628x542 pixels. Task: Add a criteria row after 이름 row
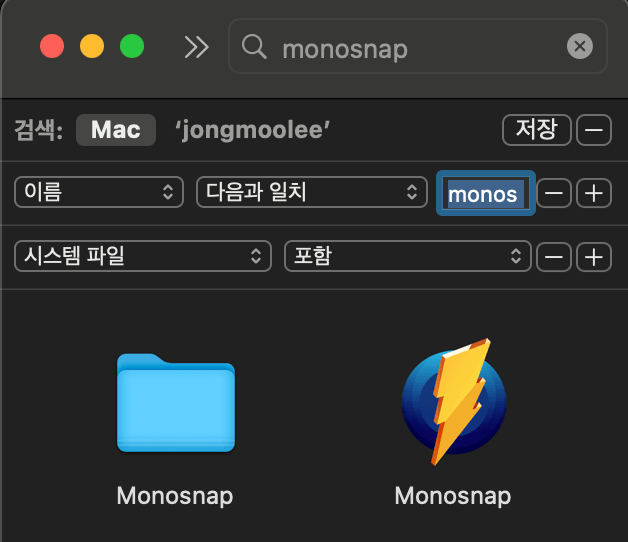[594, 193]
